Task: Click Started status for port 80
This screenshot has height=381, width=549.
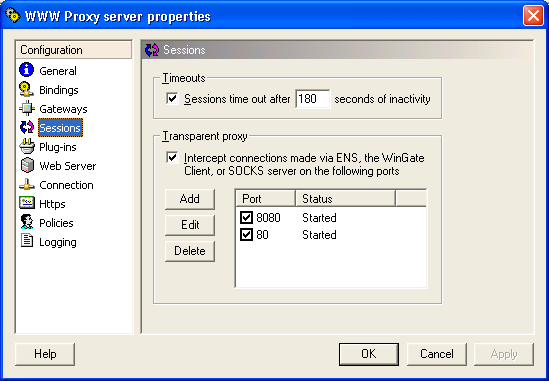Action: pos(319,234)
